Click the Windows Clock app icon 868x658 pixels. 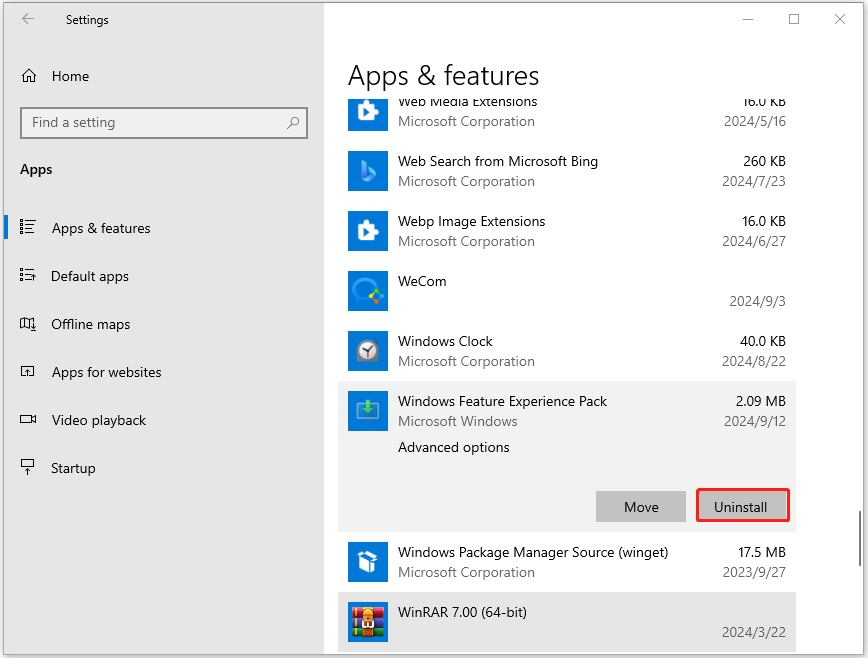point(368,351)
